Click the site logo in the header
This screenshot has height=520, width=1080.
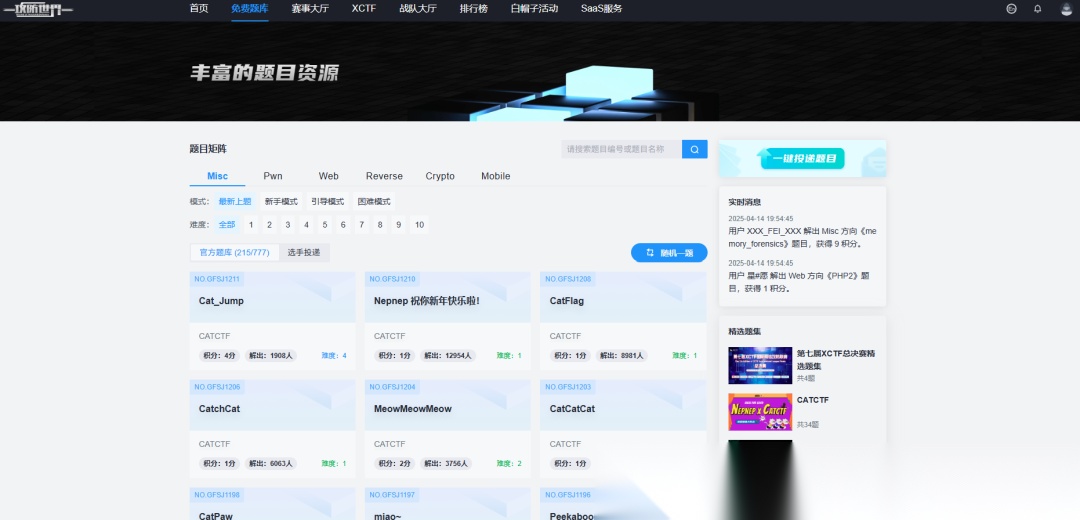[x=38, y=9]
